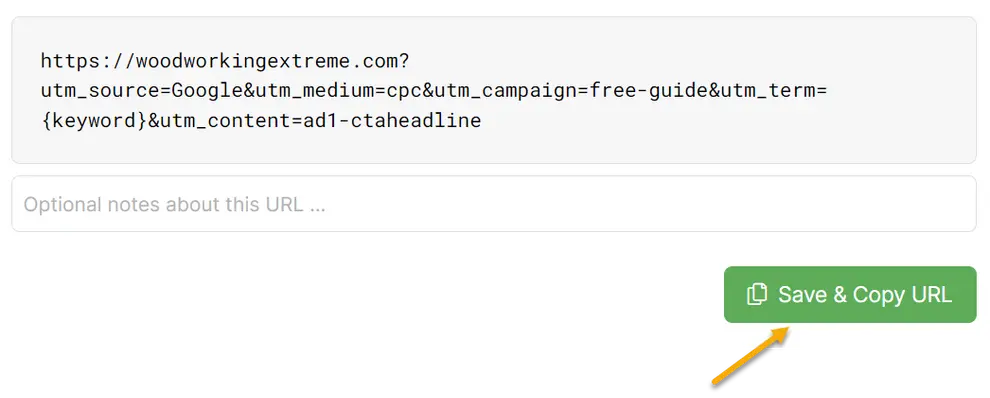Click the {keyword} placeholder in the URL
Viewport: 990px width, 398px height.
pos(93,120)
